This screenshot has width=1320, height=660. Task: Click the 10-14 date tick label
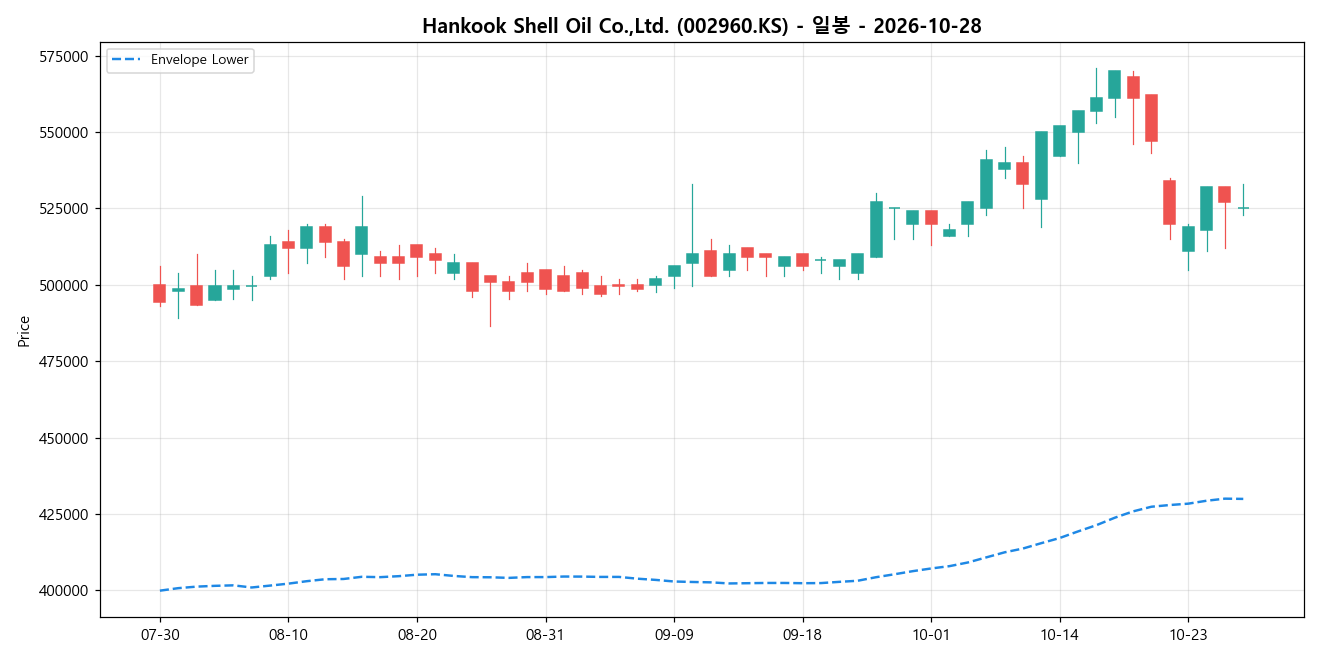(1060, 634)
